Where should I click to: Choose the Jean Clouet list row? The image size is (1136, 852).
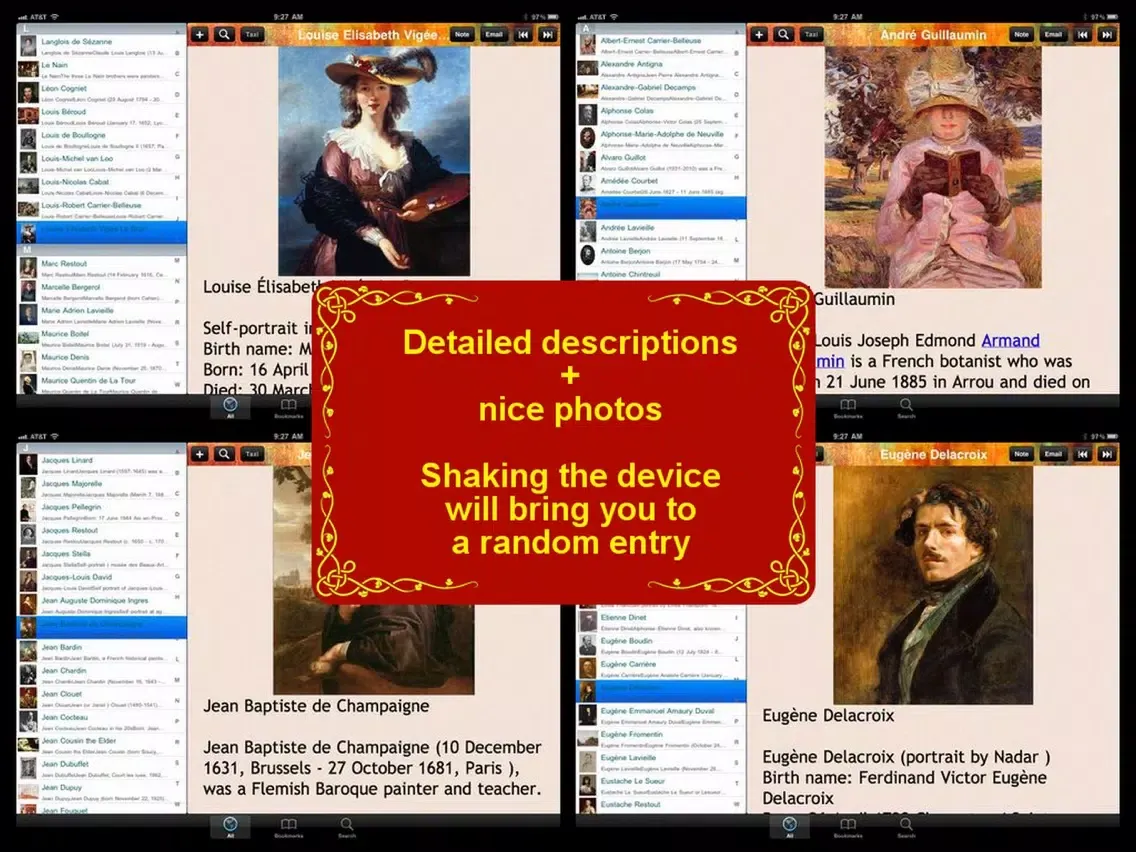pyautogui.click(x=101, y=698)
